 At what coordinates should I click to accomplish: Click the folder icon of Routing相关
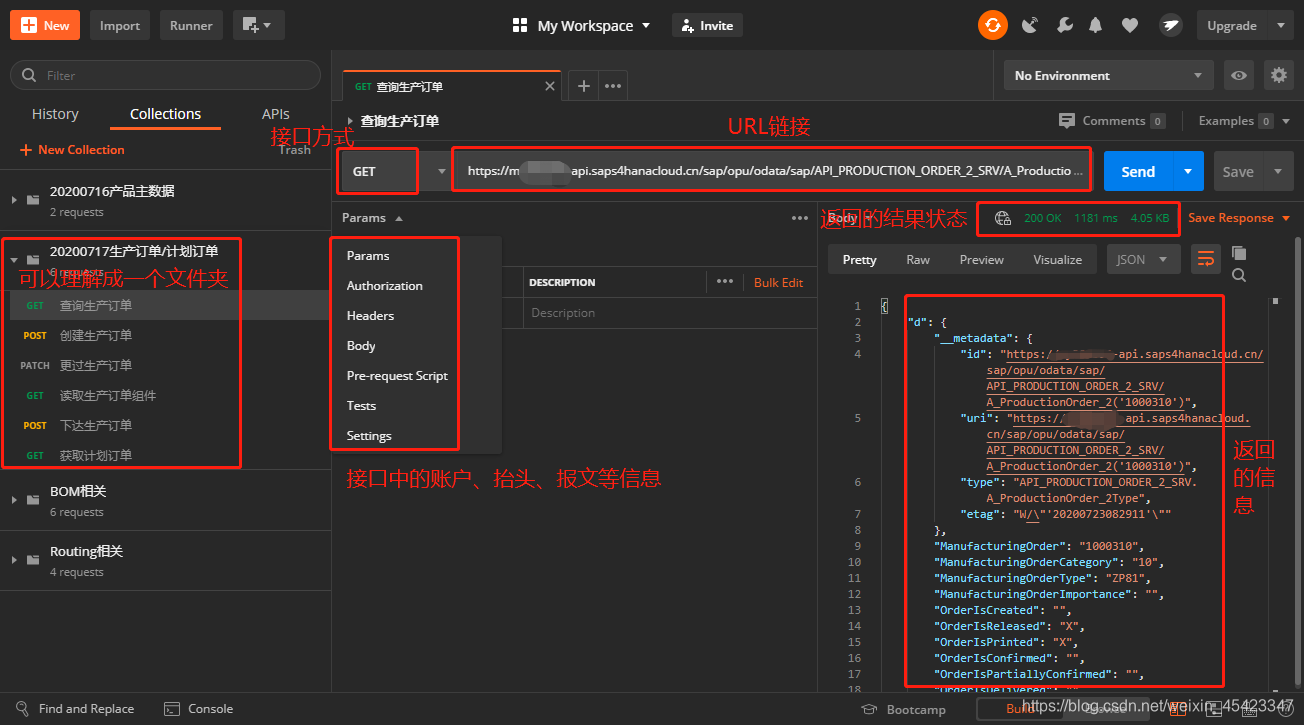coord(33,560)
